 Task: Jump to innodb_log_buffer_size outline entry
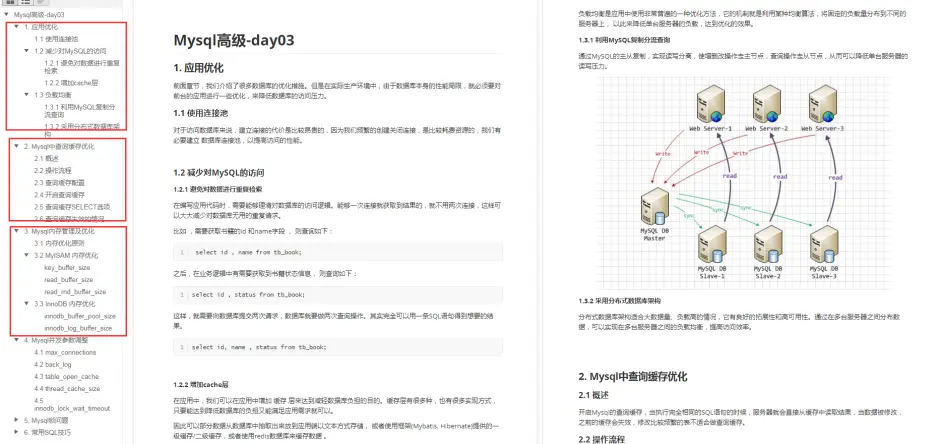click(x=78, y=329)
